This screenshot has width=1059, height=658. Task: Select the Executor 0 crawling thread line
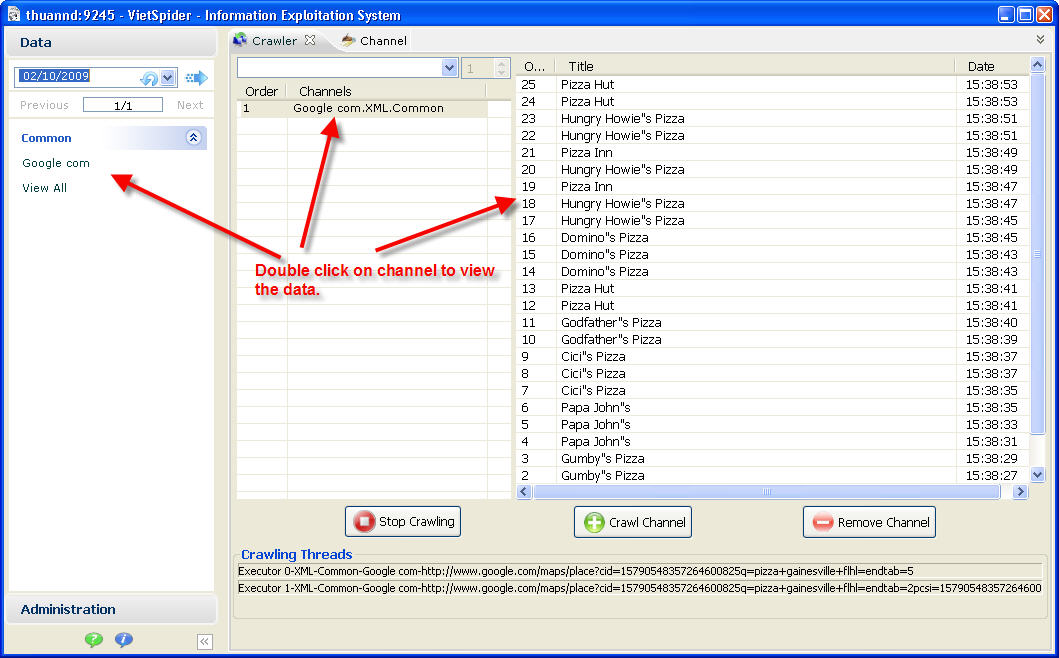pyautogui.click(x=640, y=572)
